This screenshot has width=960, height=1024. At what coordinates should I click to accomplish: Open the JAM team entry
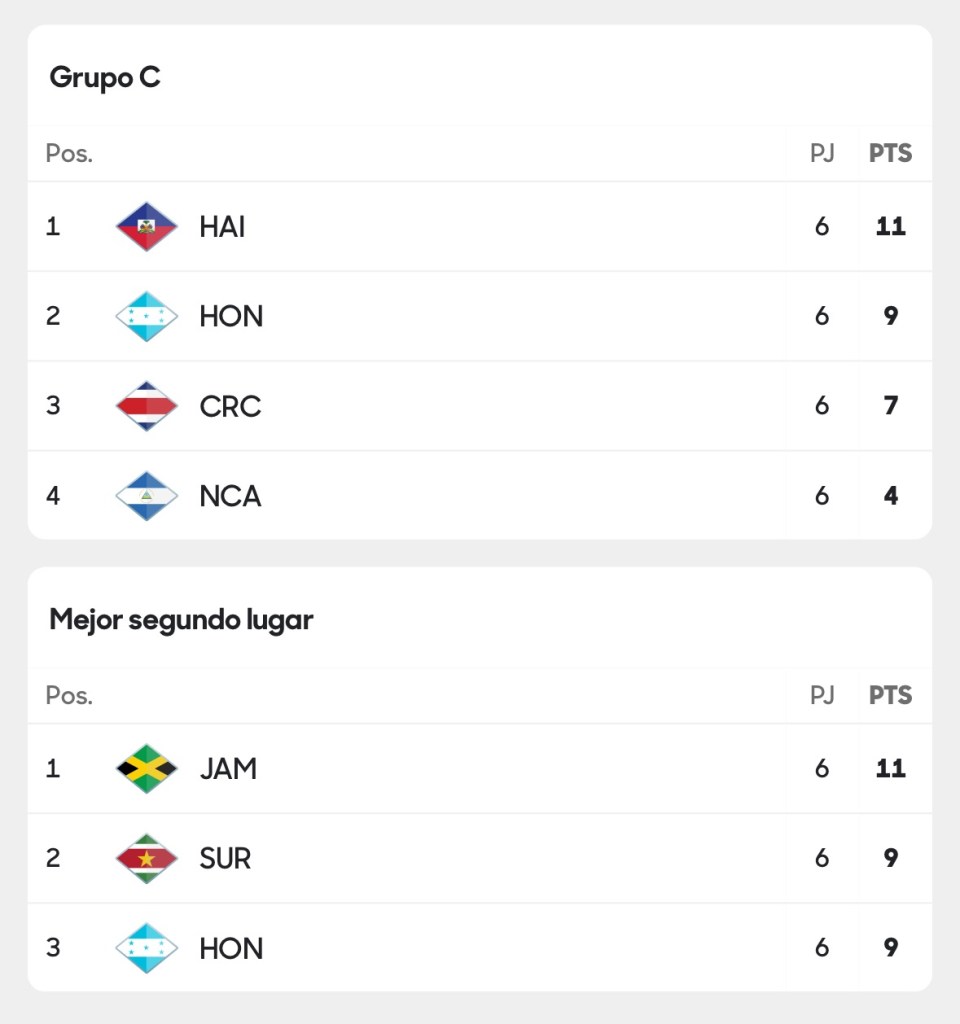click(228, 769)
